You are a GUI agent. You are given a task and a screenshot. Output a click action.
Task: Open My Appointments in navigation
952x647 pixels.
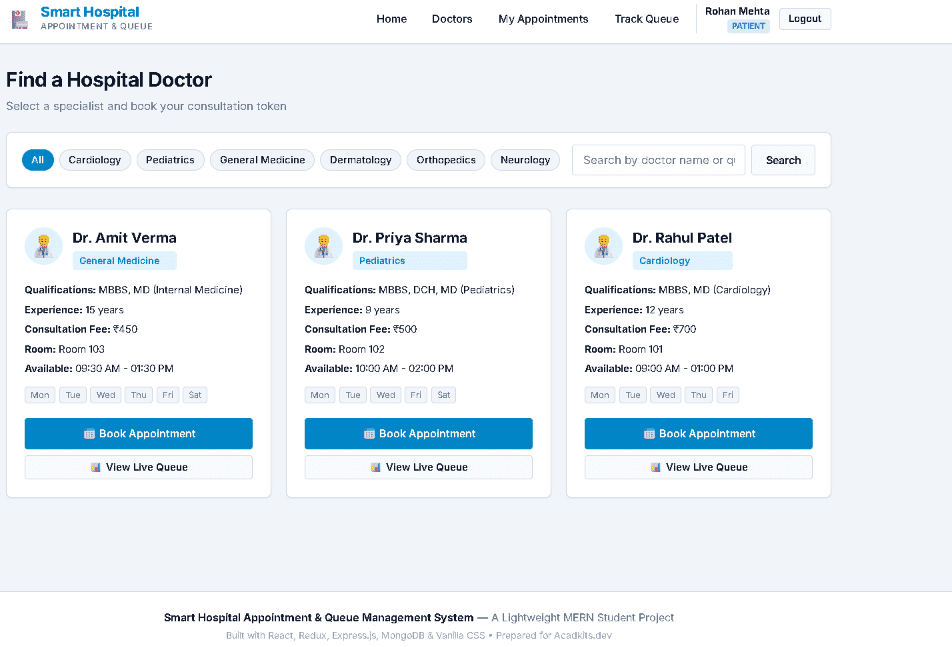pos(543,19)
